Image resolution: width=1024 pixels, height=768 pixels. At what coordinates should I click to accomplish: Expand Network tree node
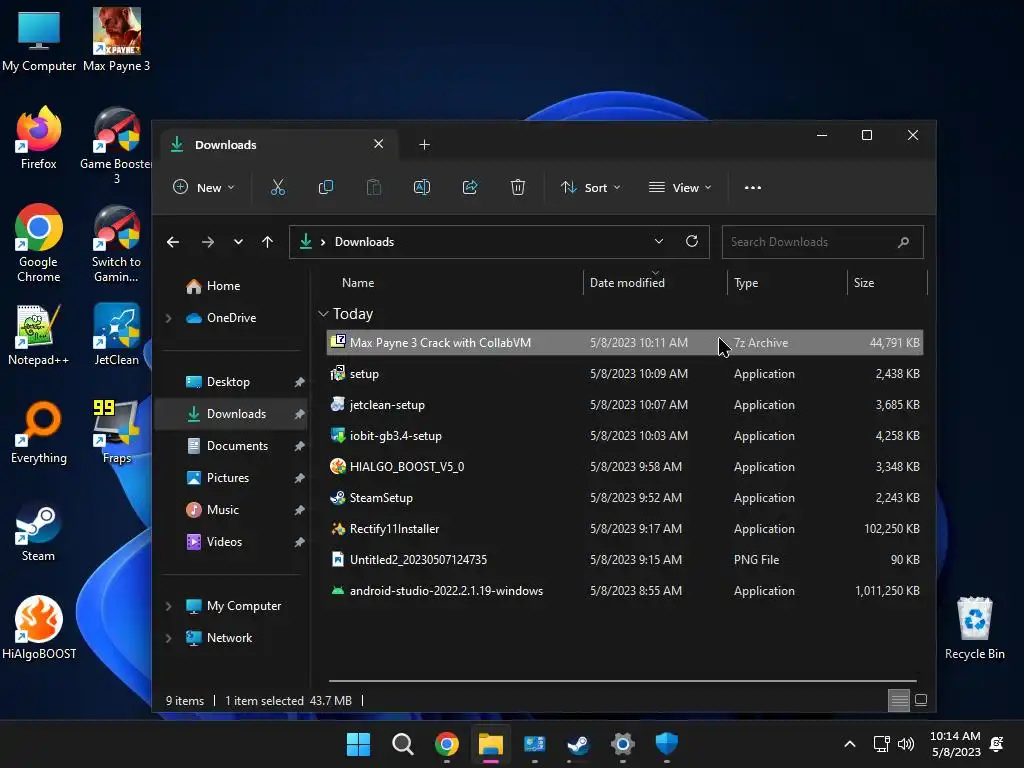168,638
